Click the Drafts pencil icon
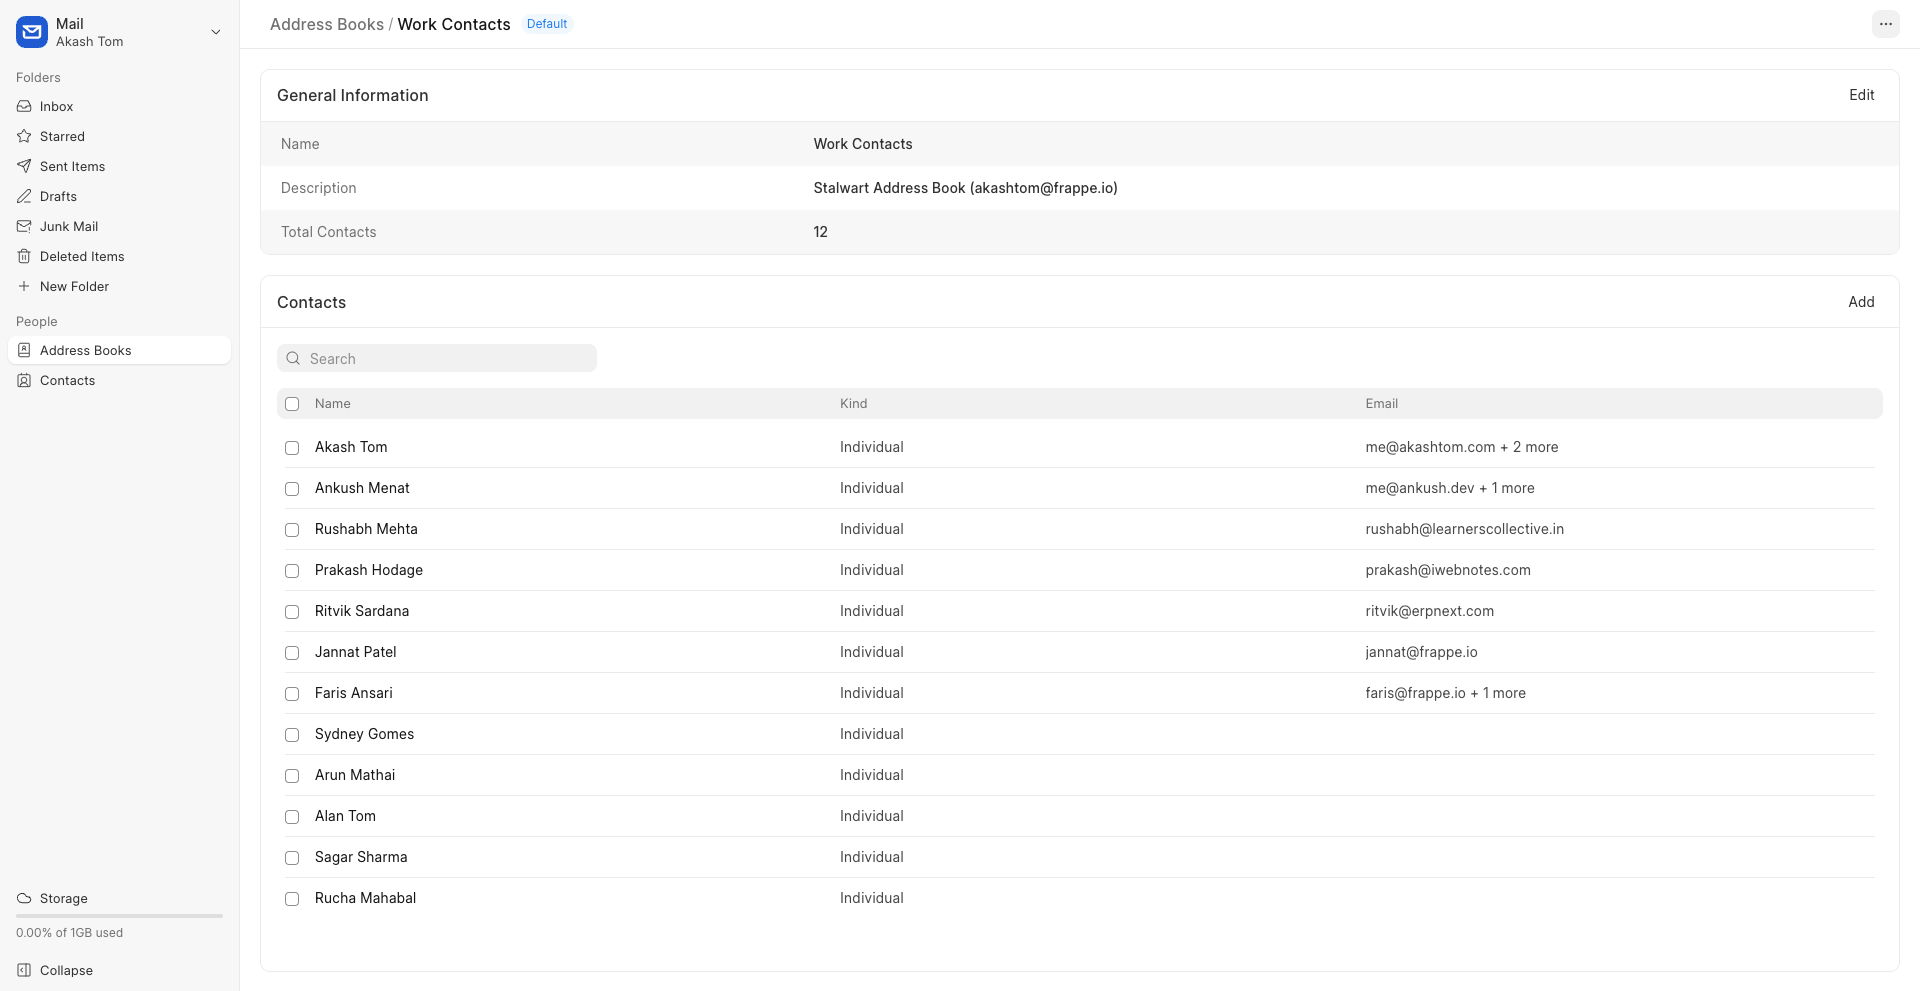Screen dimensions: 1920x991 tap(24, 196)
